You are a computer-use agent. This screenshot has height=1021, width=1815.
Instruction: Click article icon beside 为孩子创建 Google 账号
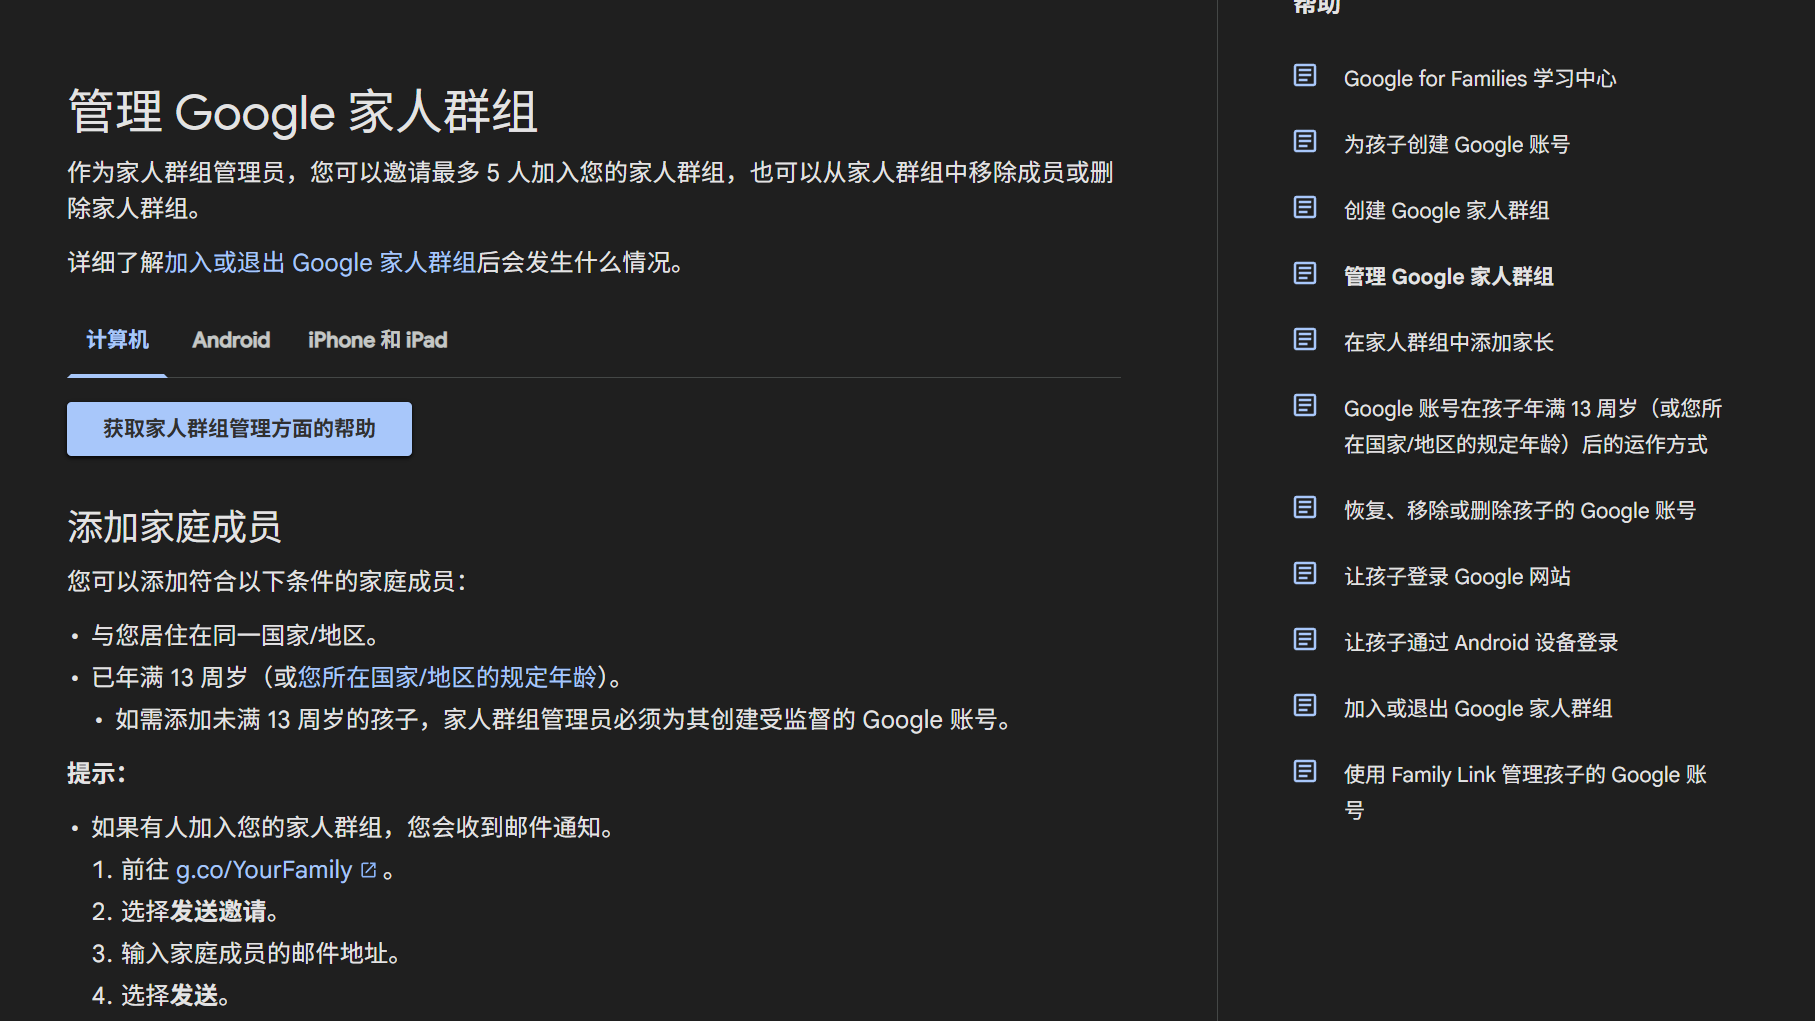coord(1305,142)
